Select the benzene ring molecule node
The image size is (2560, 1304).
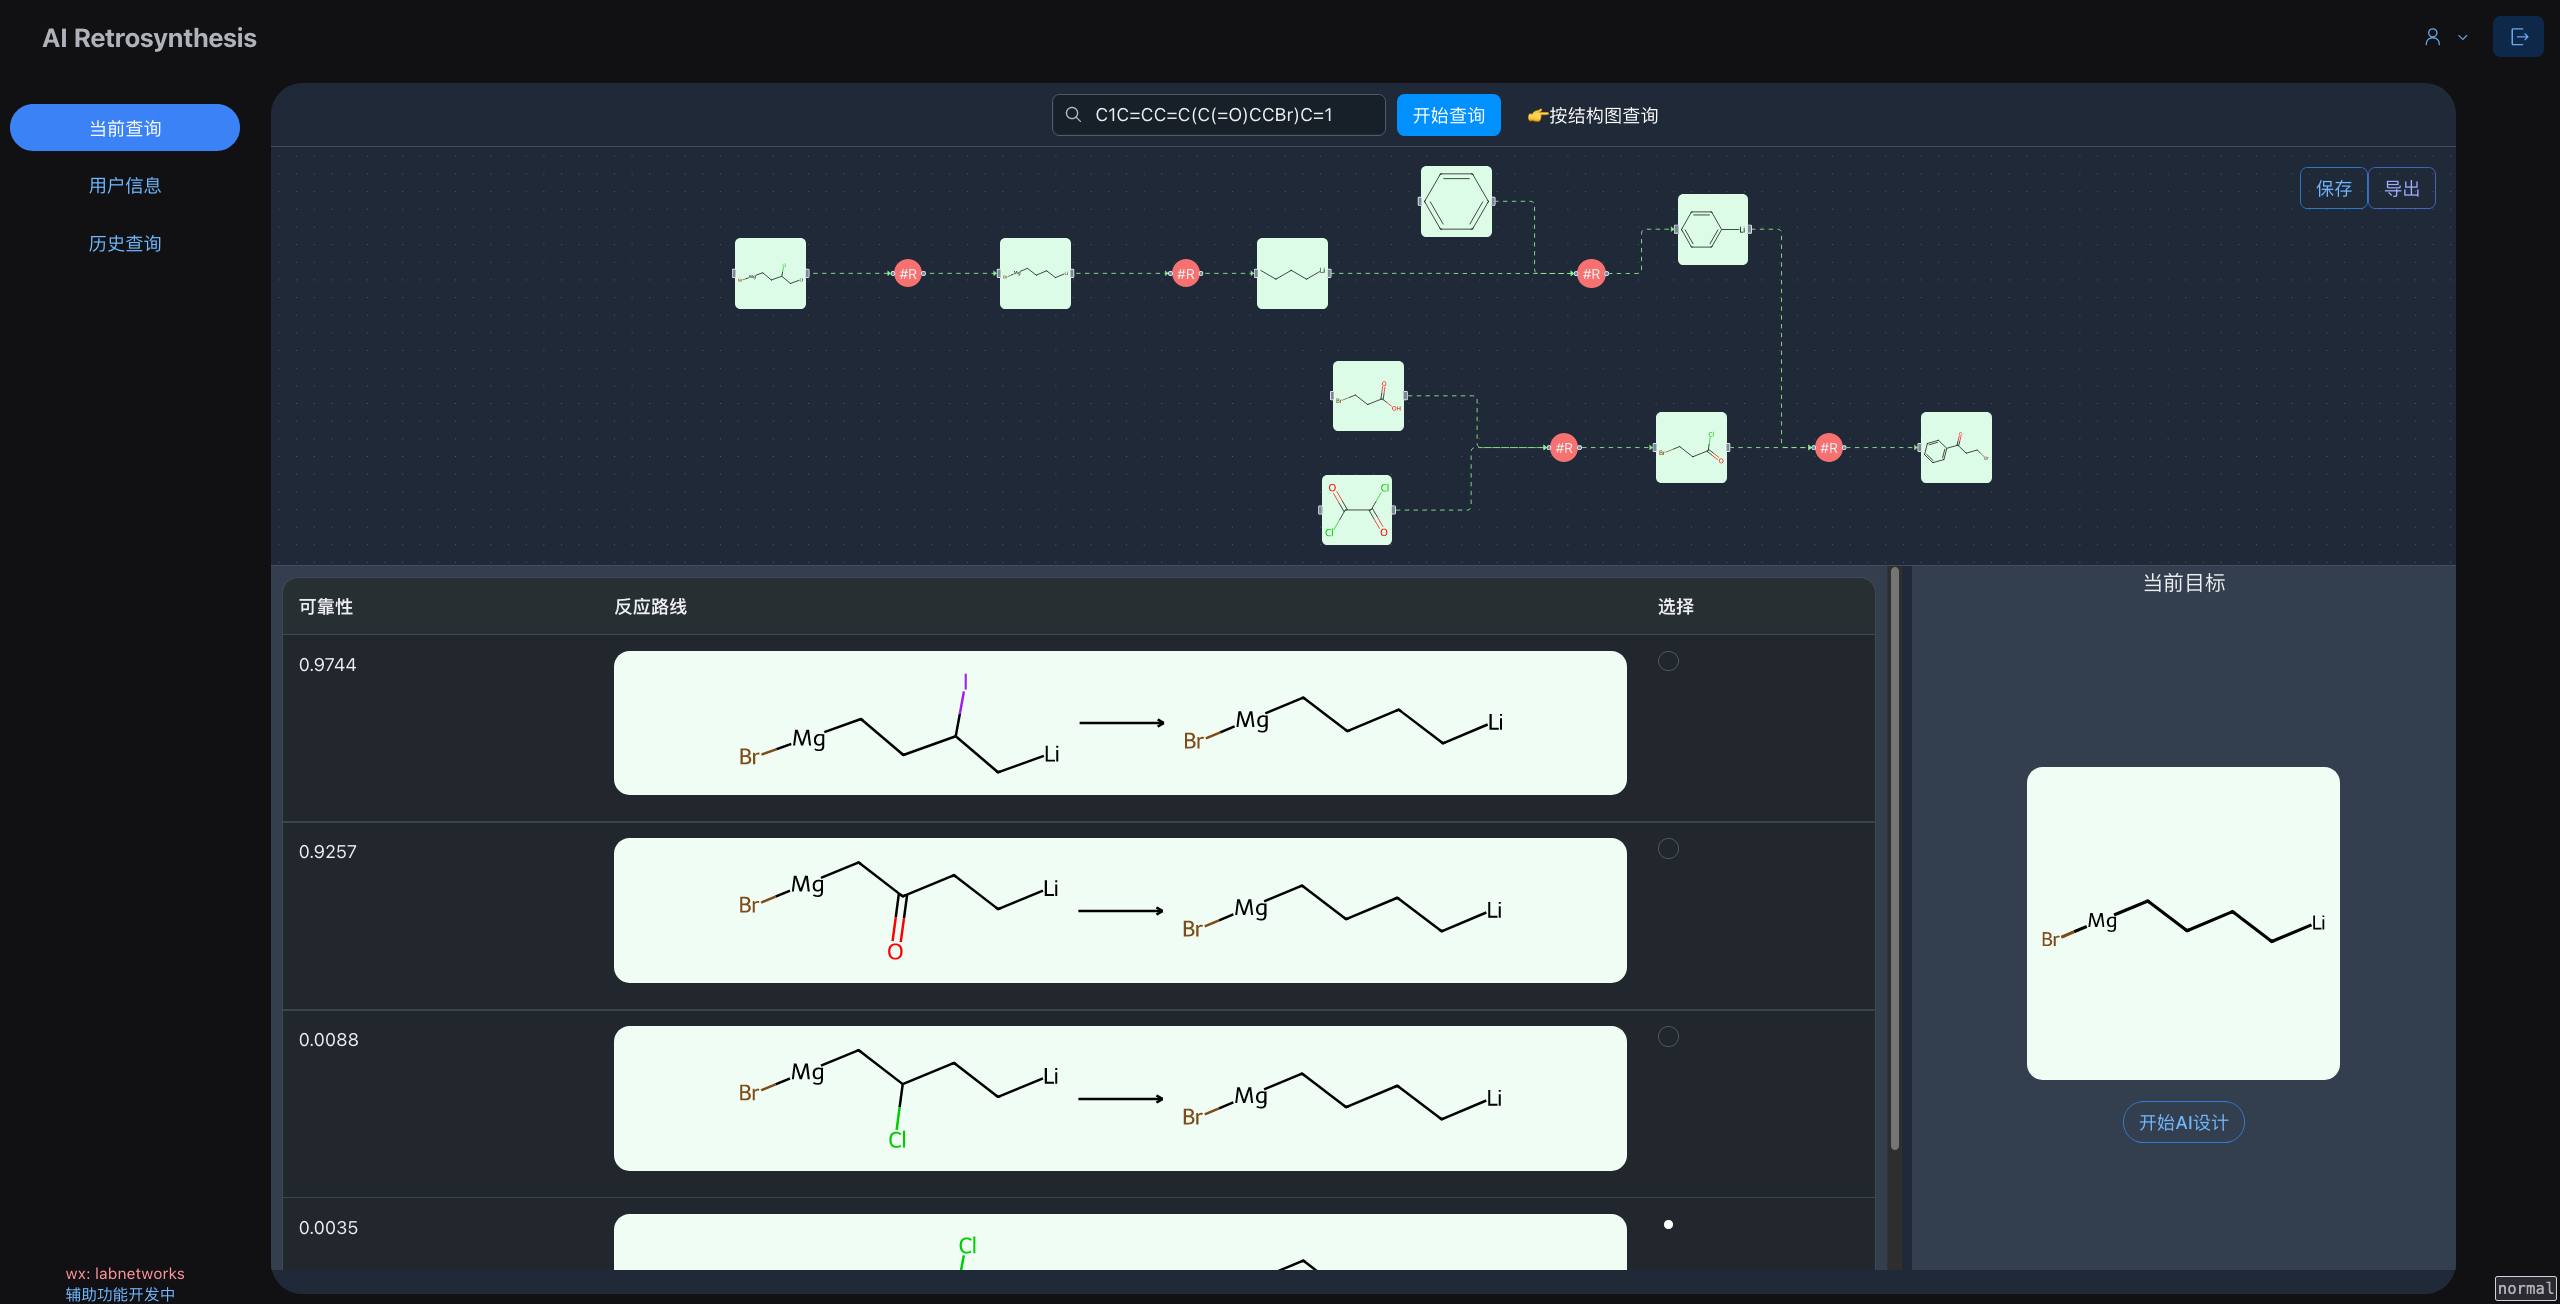[x=1456, y=202]
